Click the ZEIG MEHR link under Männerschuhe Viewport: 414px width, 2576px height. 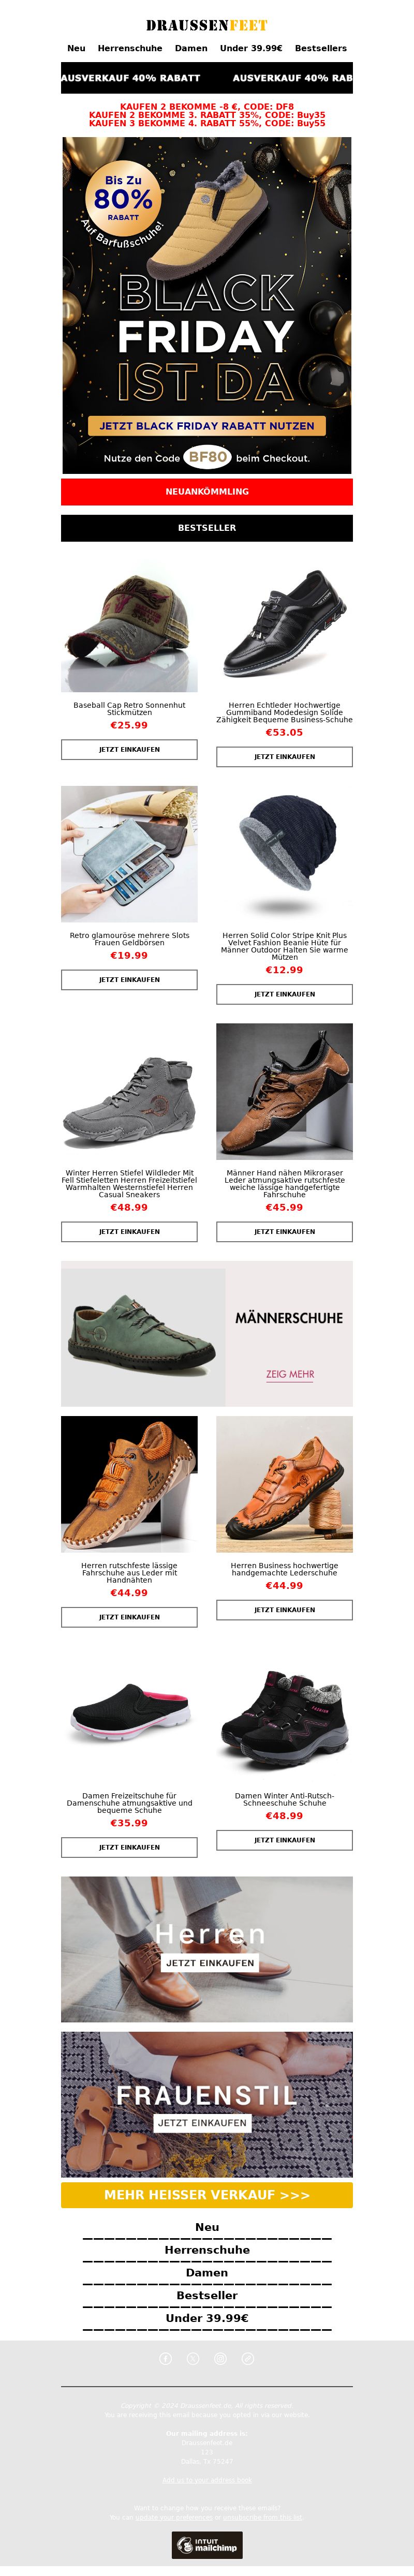coord(290,1374)
